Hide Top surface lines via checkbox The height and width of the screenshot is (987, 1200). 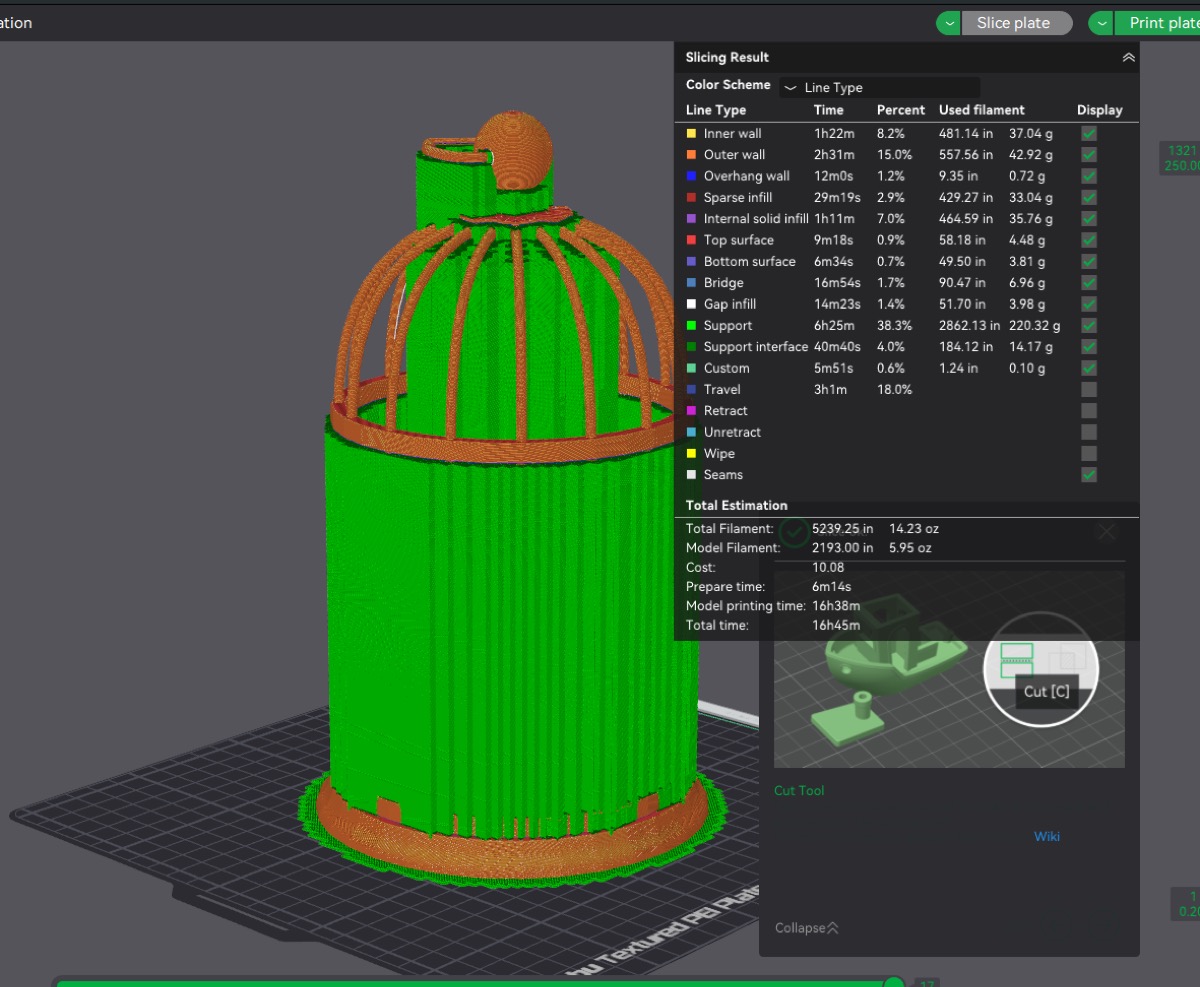(x=1089, y=240)
